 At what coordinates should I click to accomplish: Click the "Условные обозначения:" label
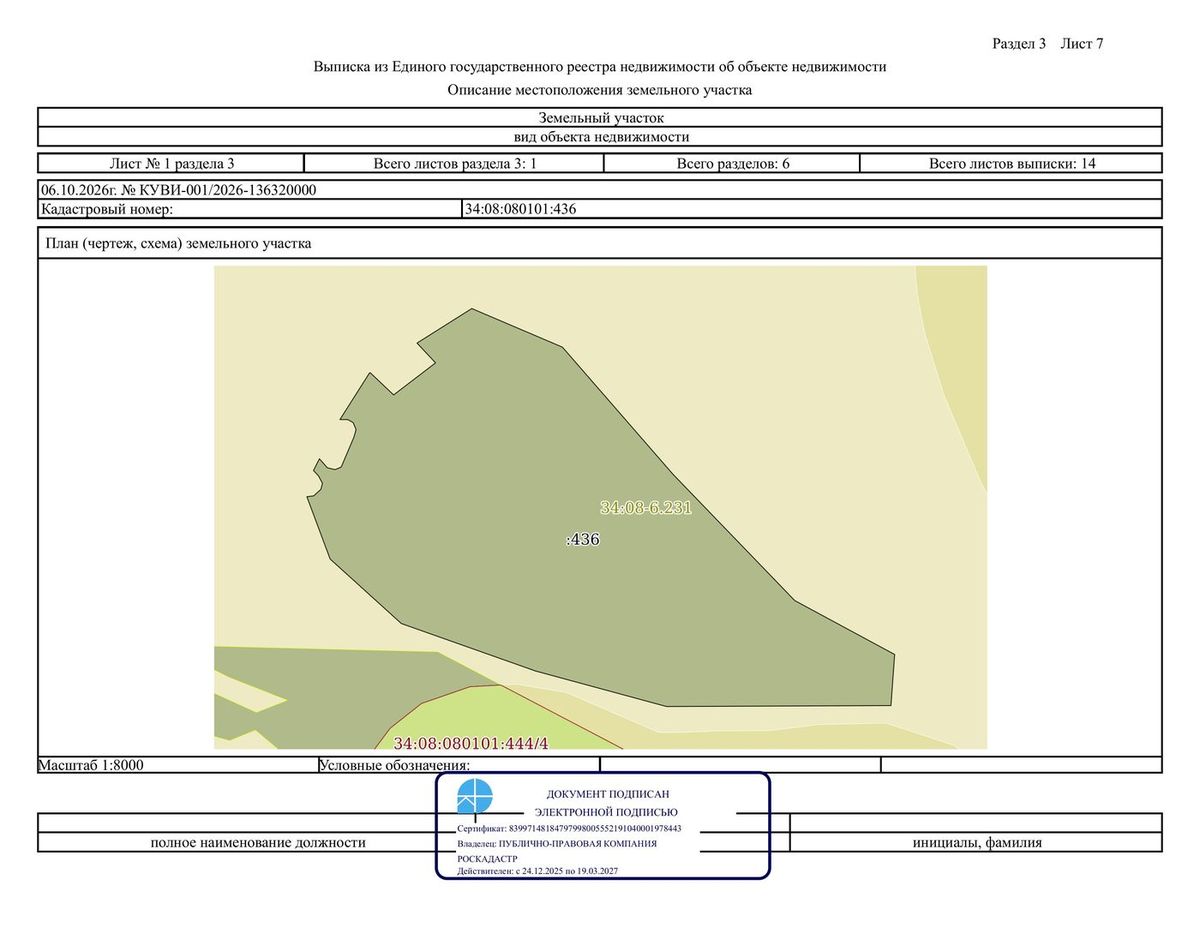point(395,765)
